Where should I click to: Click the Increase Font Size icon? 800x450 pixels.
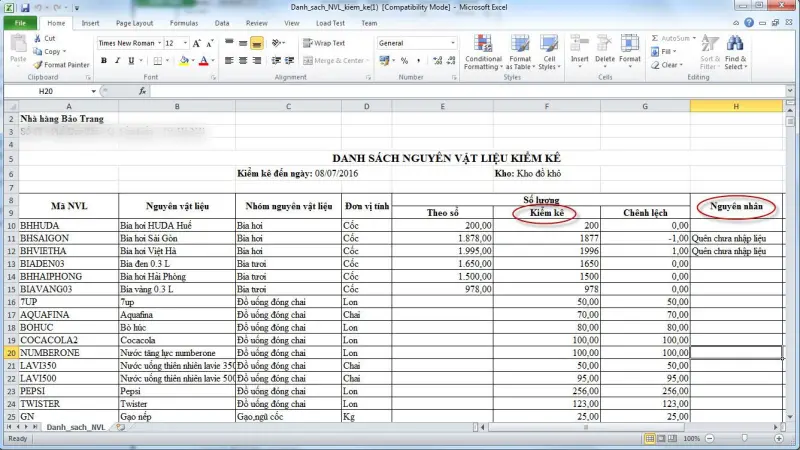click(196, 43)
